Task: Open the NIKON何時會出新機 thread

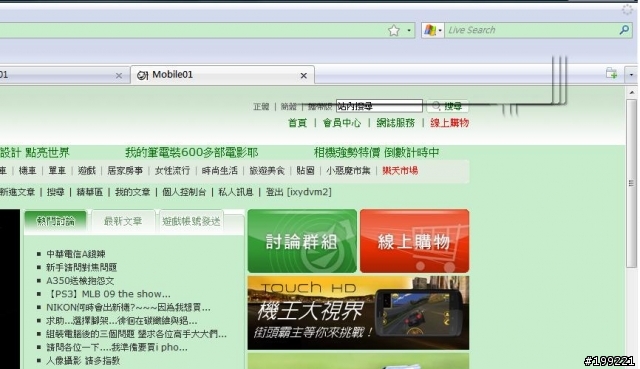Action: [x=128, y=307]
